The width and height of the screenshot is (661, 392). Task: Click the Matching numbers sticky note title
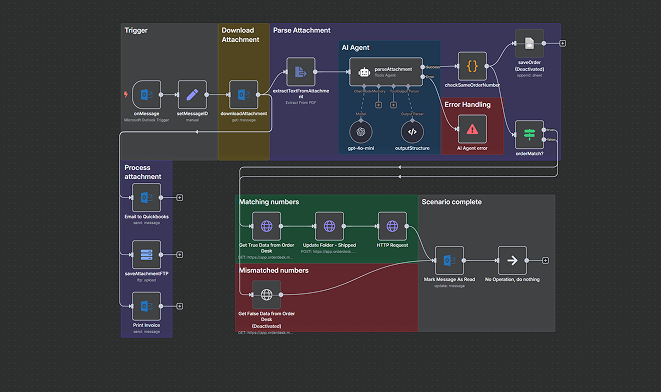pyautogui.click(x=269, y=202)
